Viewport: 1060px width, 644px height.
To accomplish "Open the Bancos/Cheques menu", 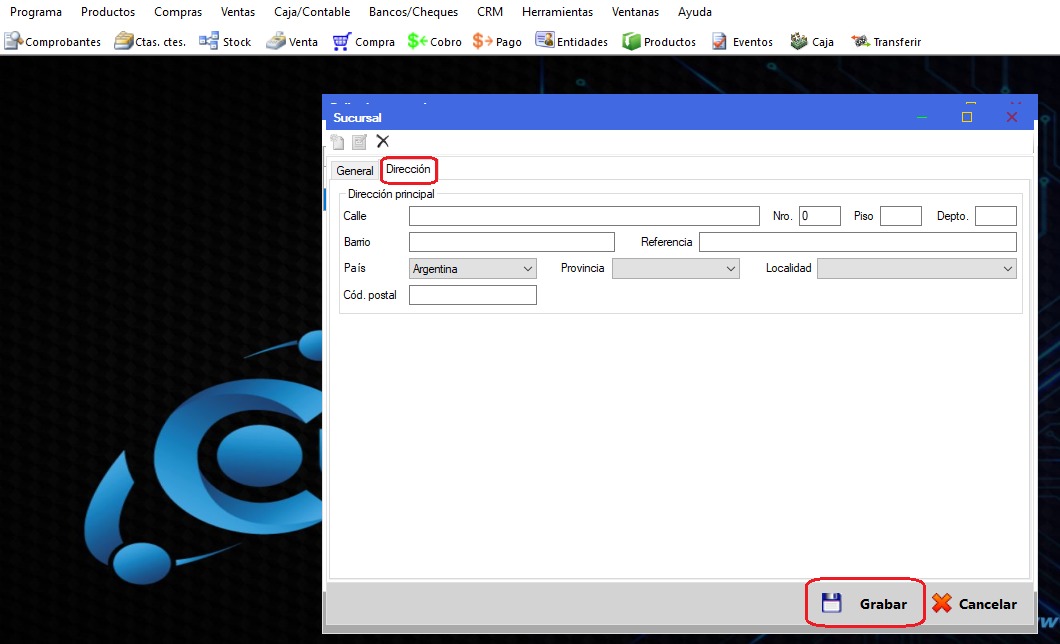I will coord(414,12).
